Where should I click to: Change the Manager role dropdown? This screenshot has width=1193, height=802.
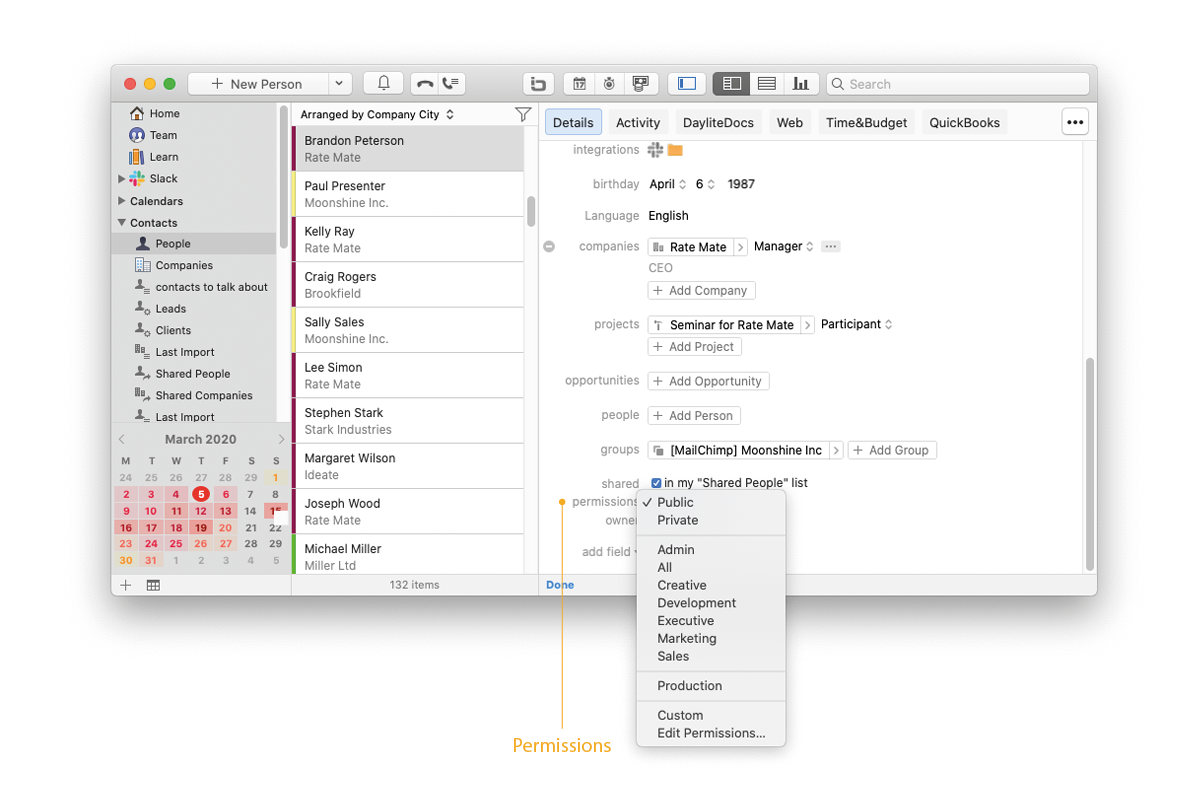[784, 247]
